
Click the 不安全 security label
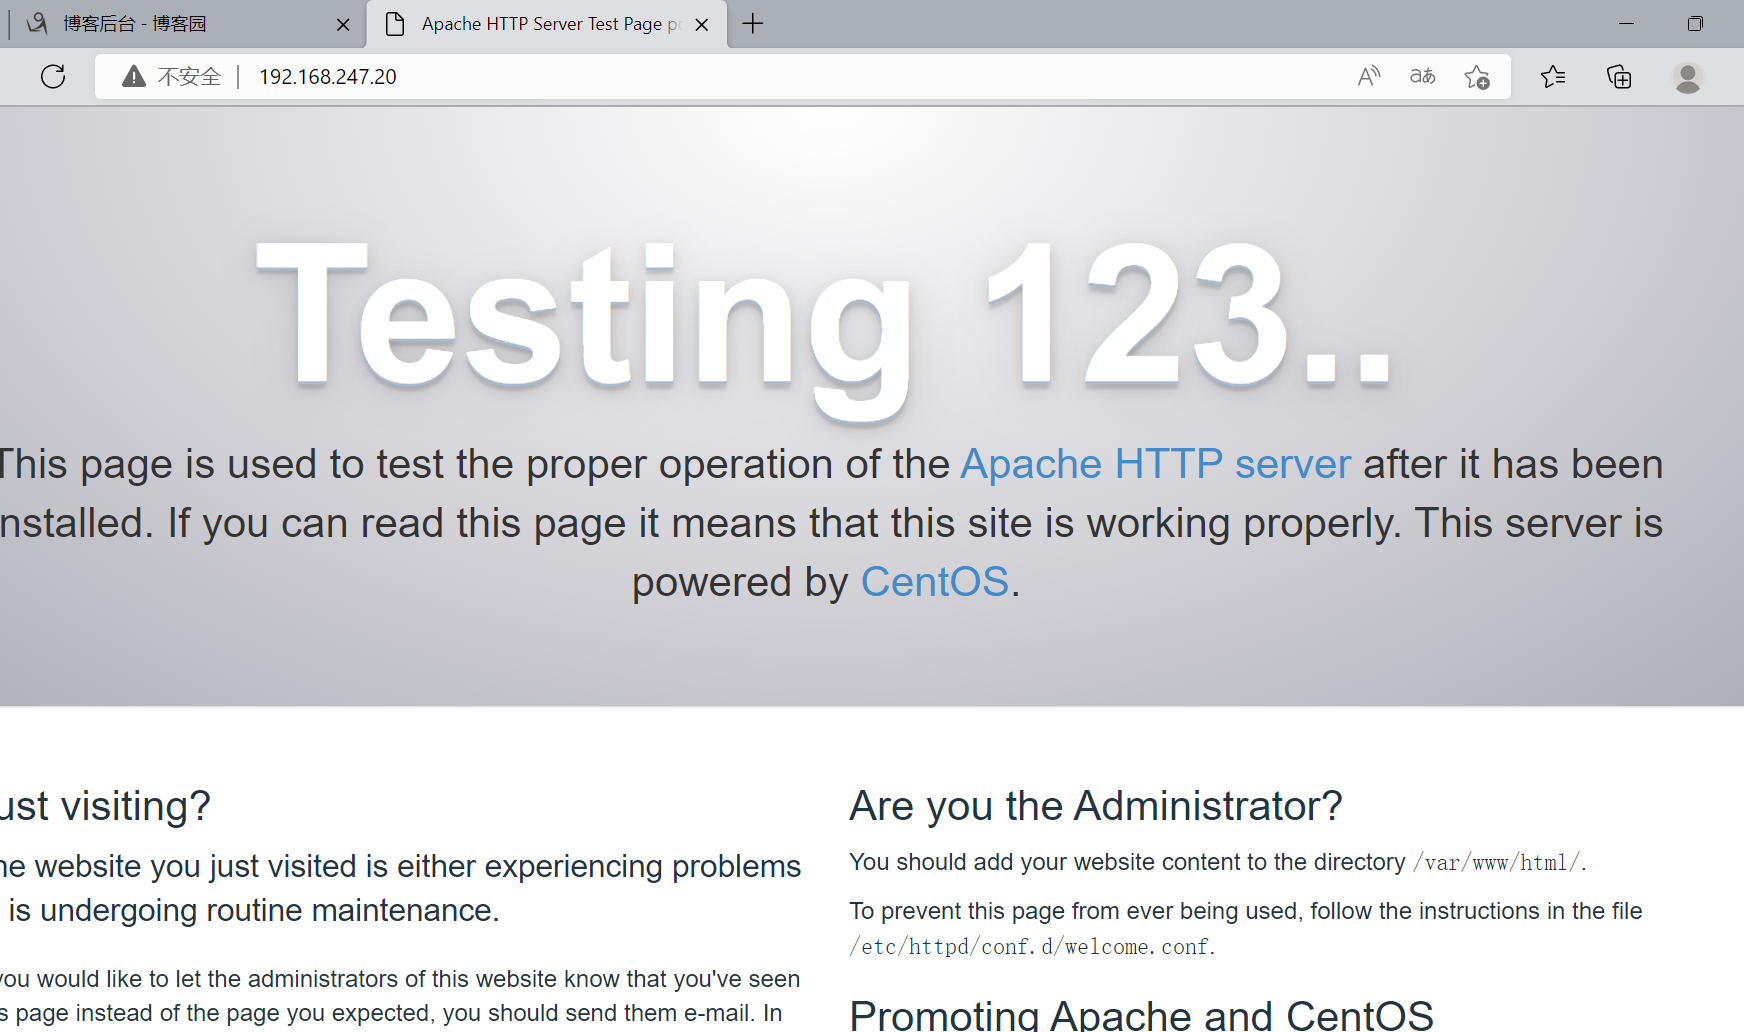(x=189, y=76)
